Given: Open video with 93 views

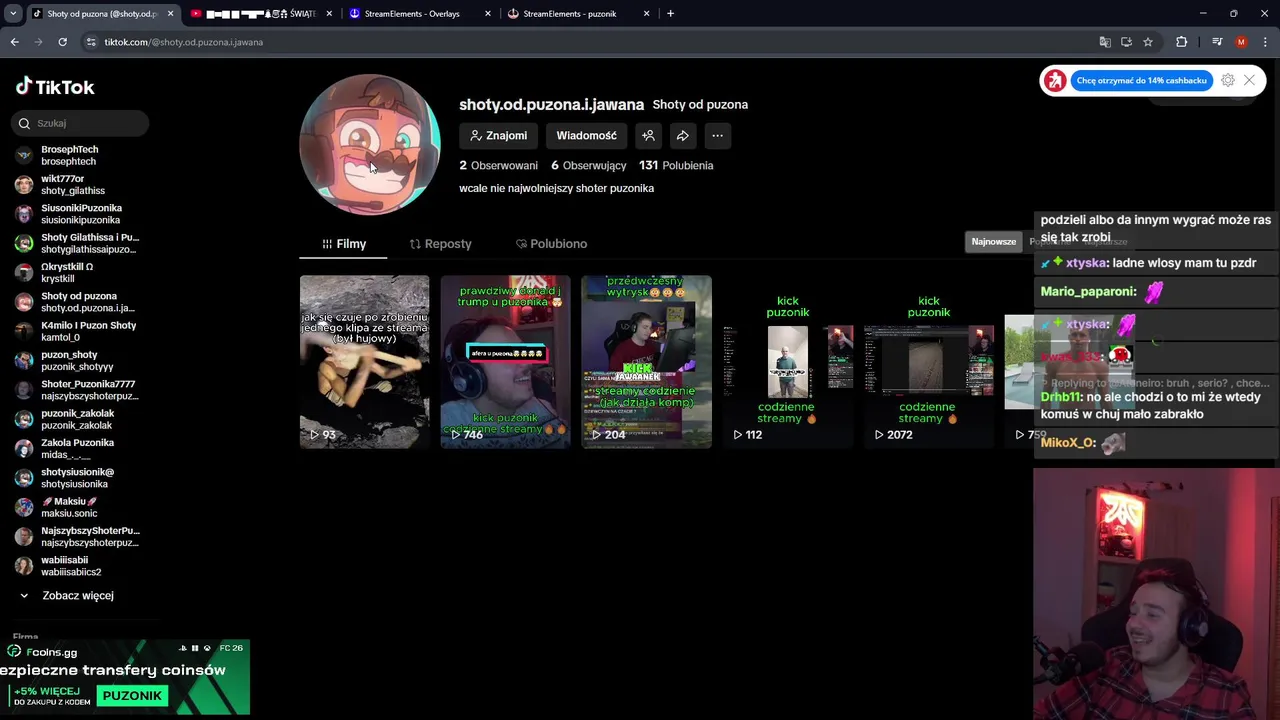Looking at the screenshot, I should pyautogui.click(x=364, y=362).
